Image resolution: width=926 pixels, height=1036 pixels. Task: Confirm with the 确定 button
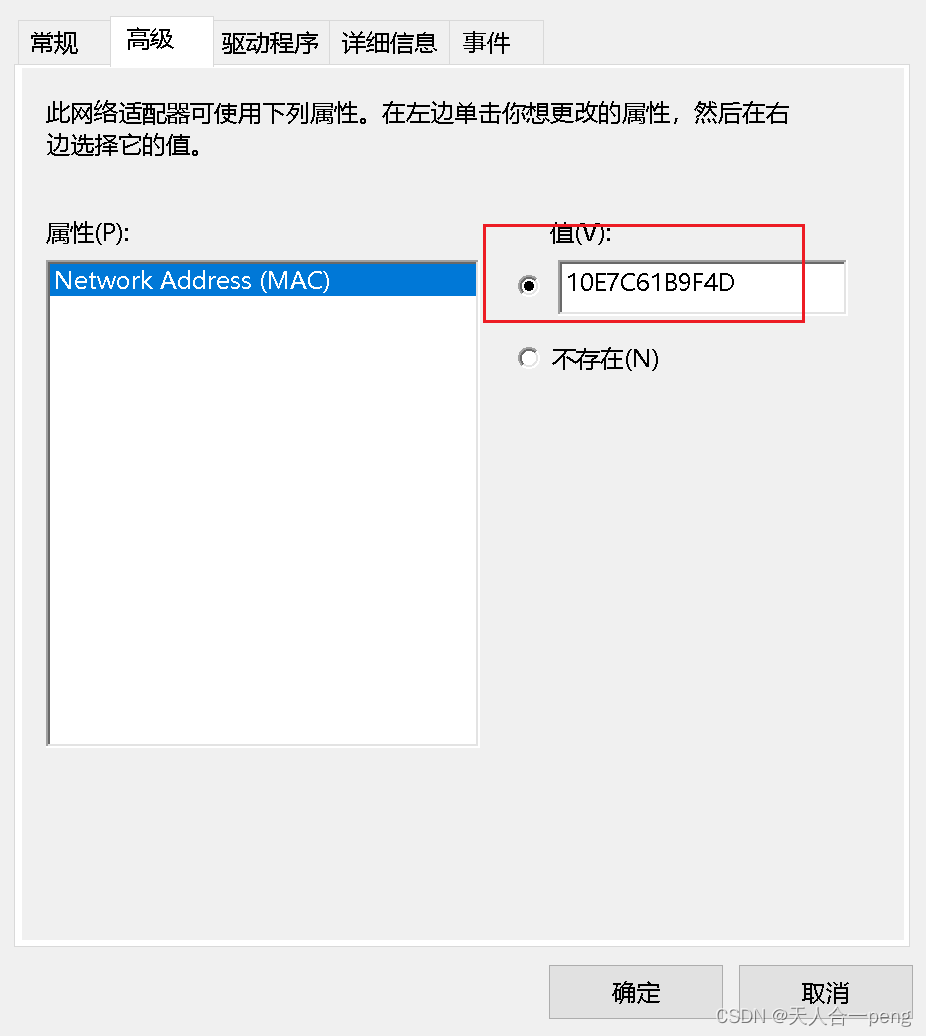tap(635, 992)
